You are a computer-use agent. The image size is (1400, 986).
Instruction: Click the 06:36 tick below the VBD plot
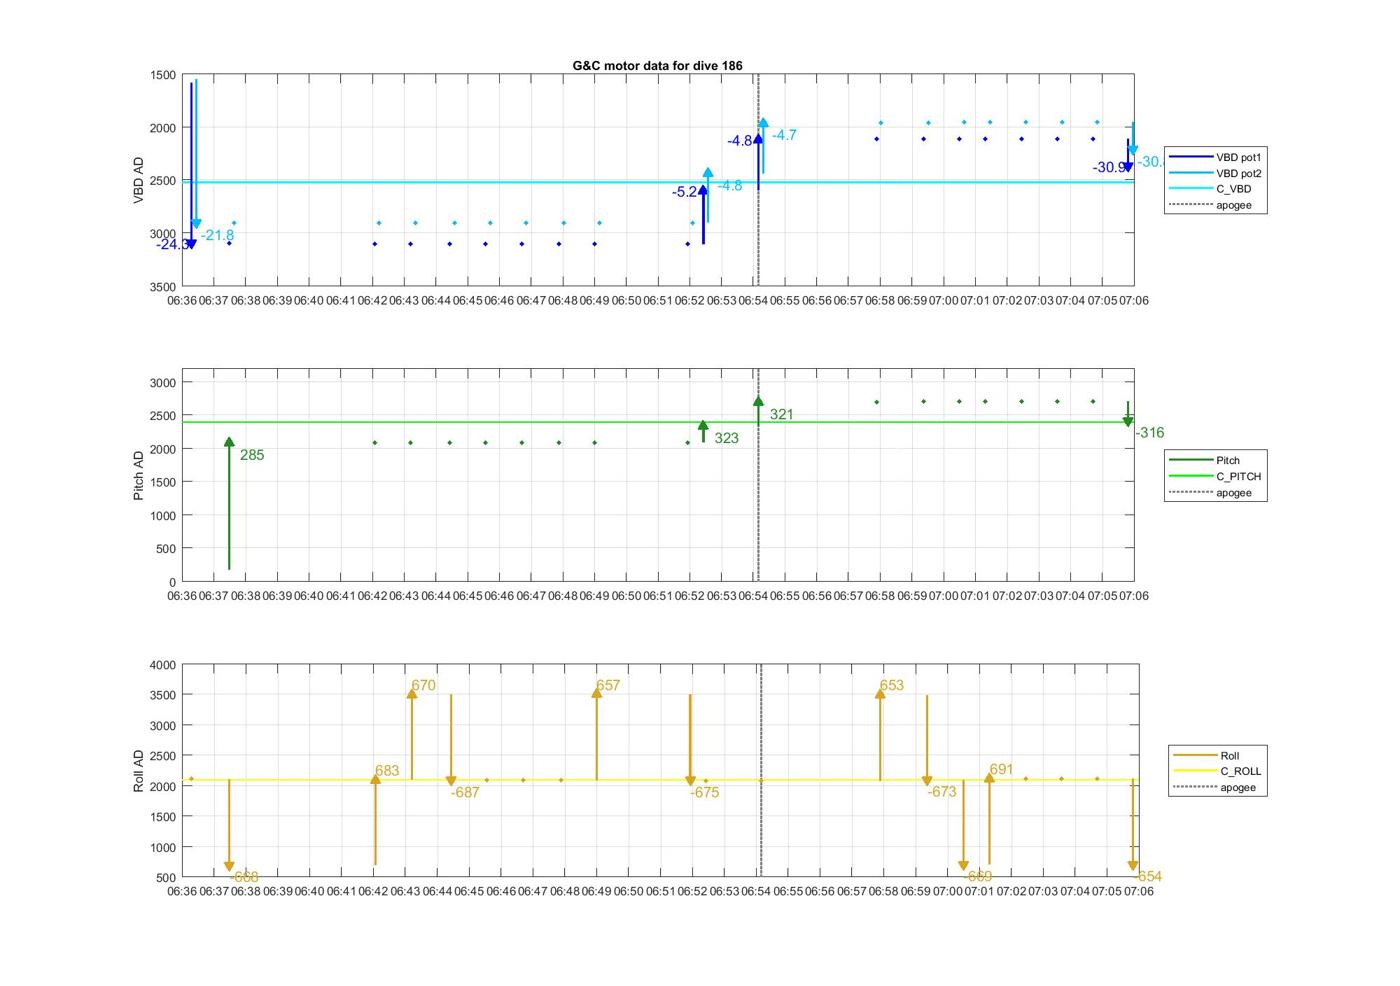[181, 301]
